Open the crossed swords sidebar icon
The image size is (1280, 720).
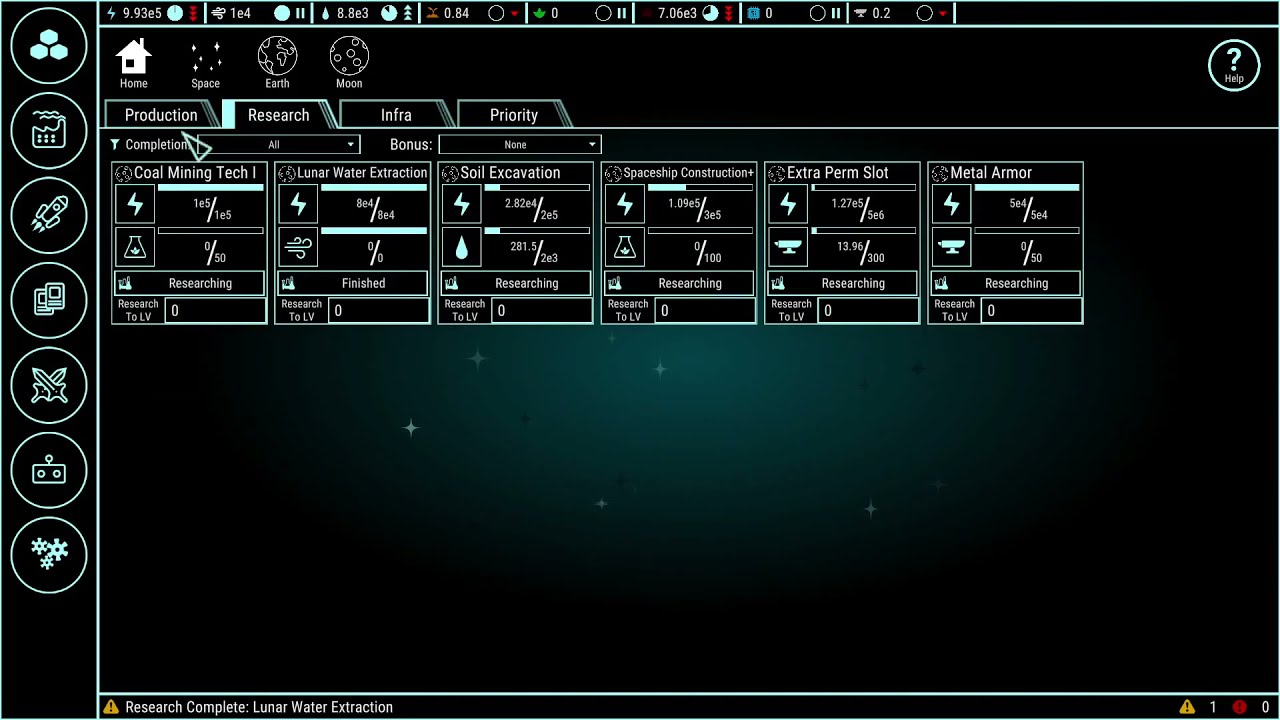click(49, 385)
